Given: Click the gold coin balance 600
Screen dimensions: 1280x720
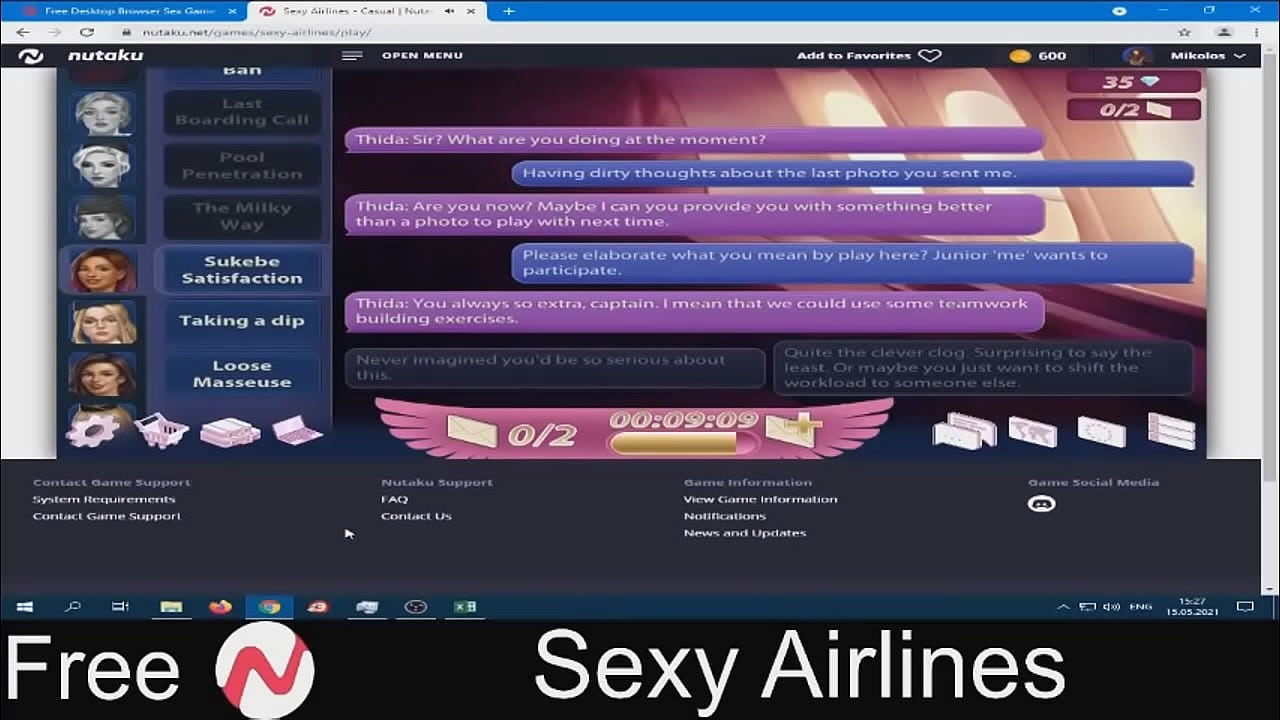Looking at the screenshot, I should pos(1038,56).
